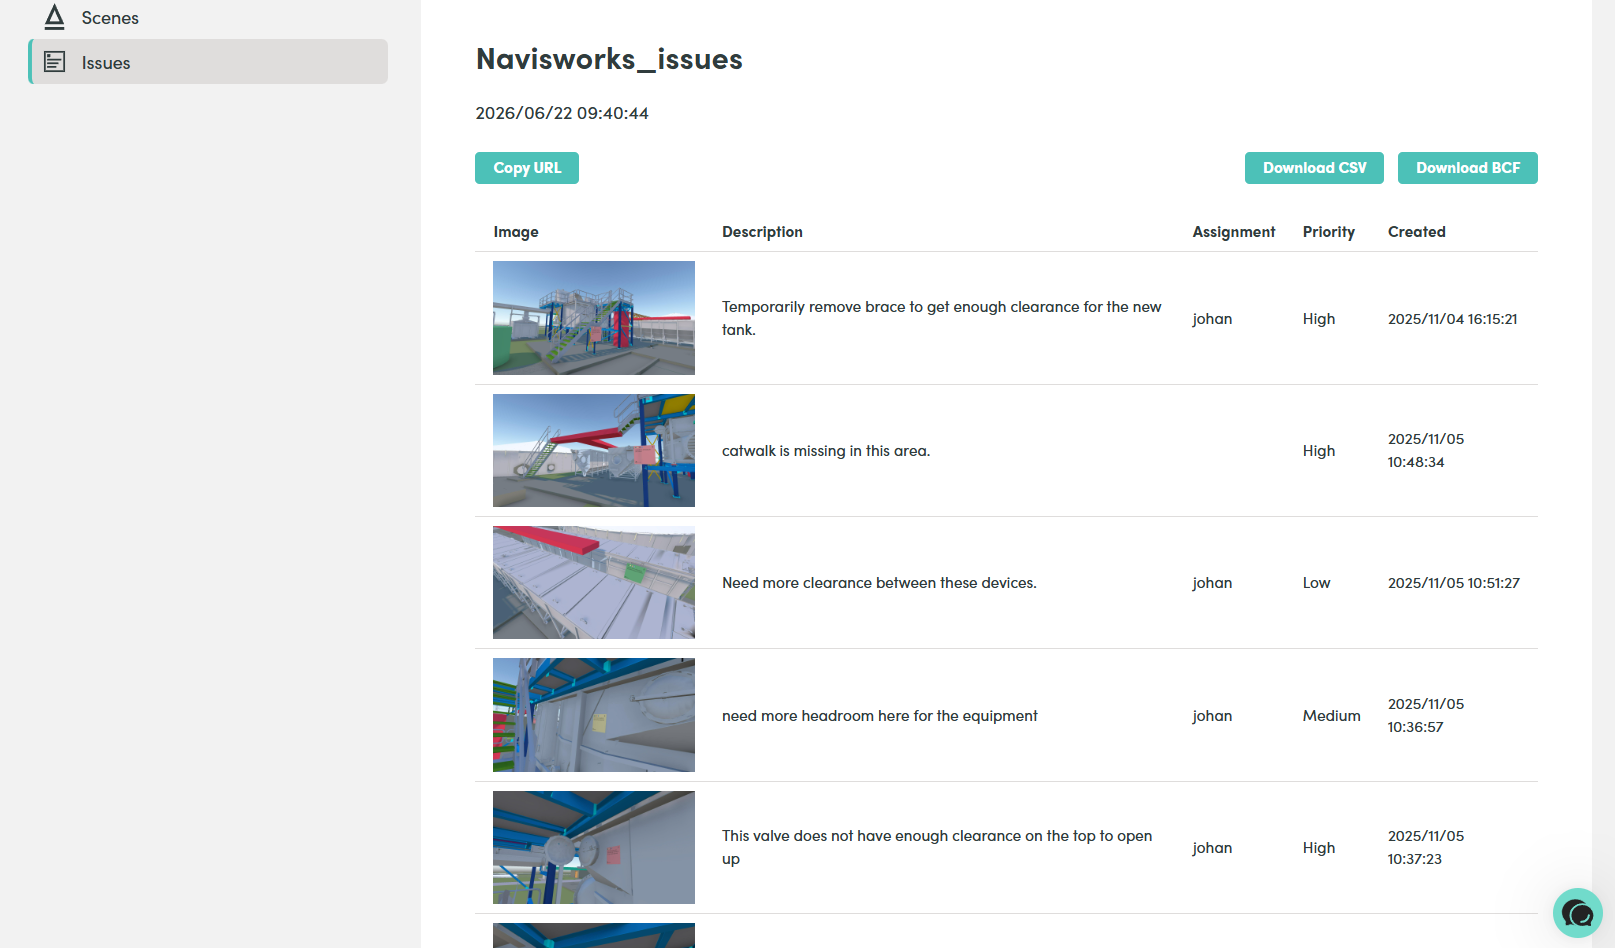
Task: Click created date 2025/11/05 10:51:27
Action: click(x=1454, y=583)
